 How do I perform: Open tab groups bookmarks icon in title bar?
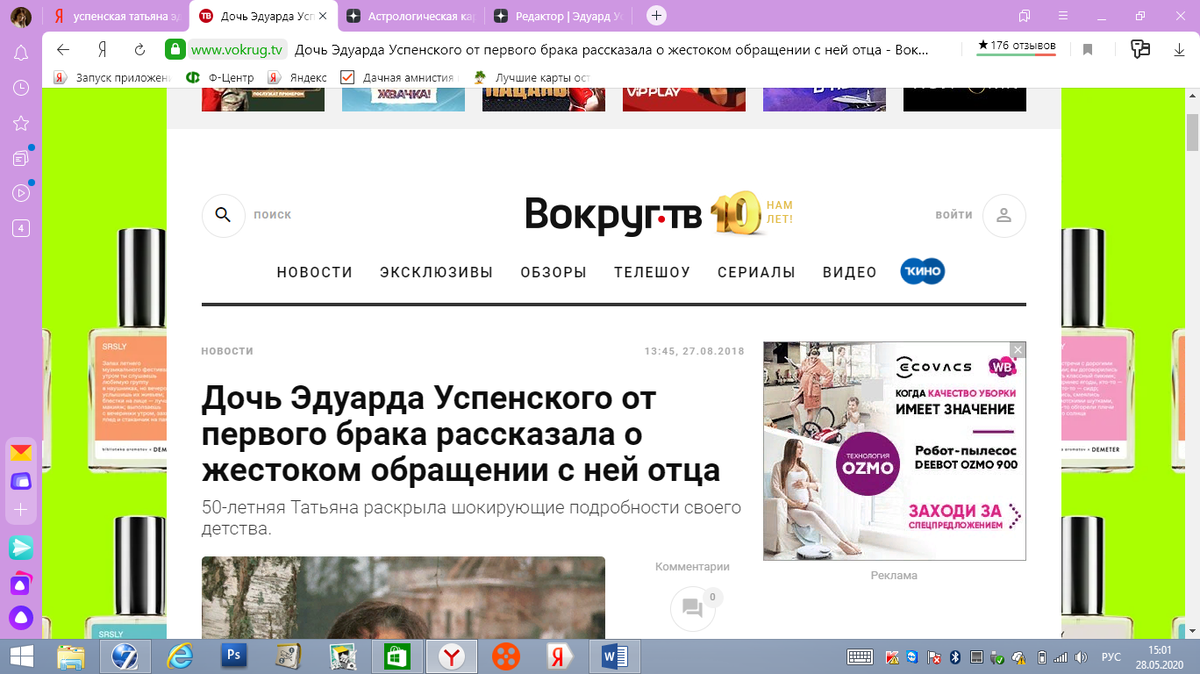tap(1024, 16)
